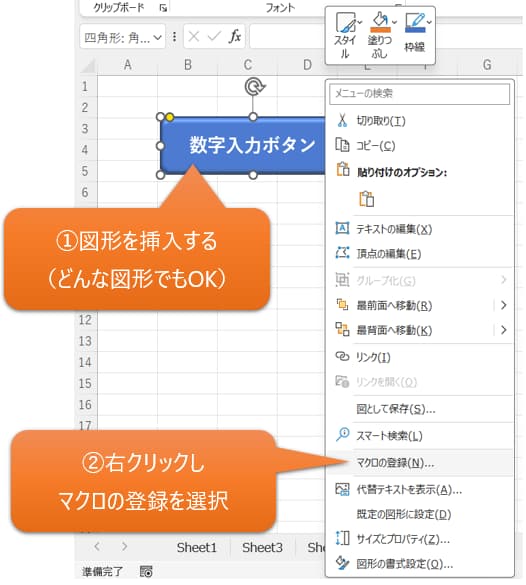The height and width of the screenshot is (585, 526).
Task: Click the shape rotation handle icon
Action: coord(255,87)
